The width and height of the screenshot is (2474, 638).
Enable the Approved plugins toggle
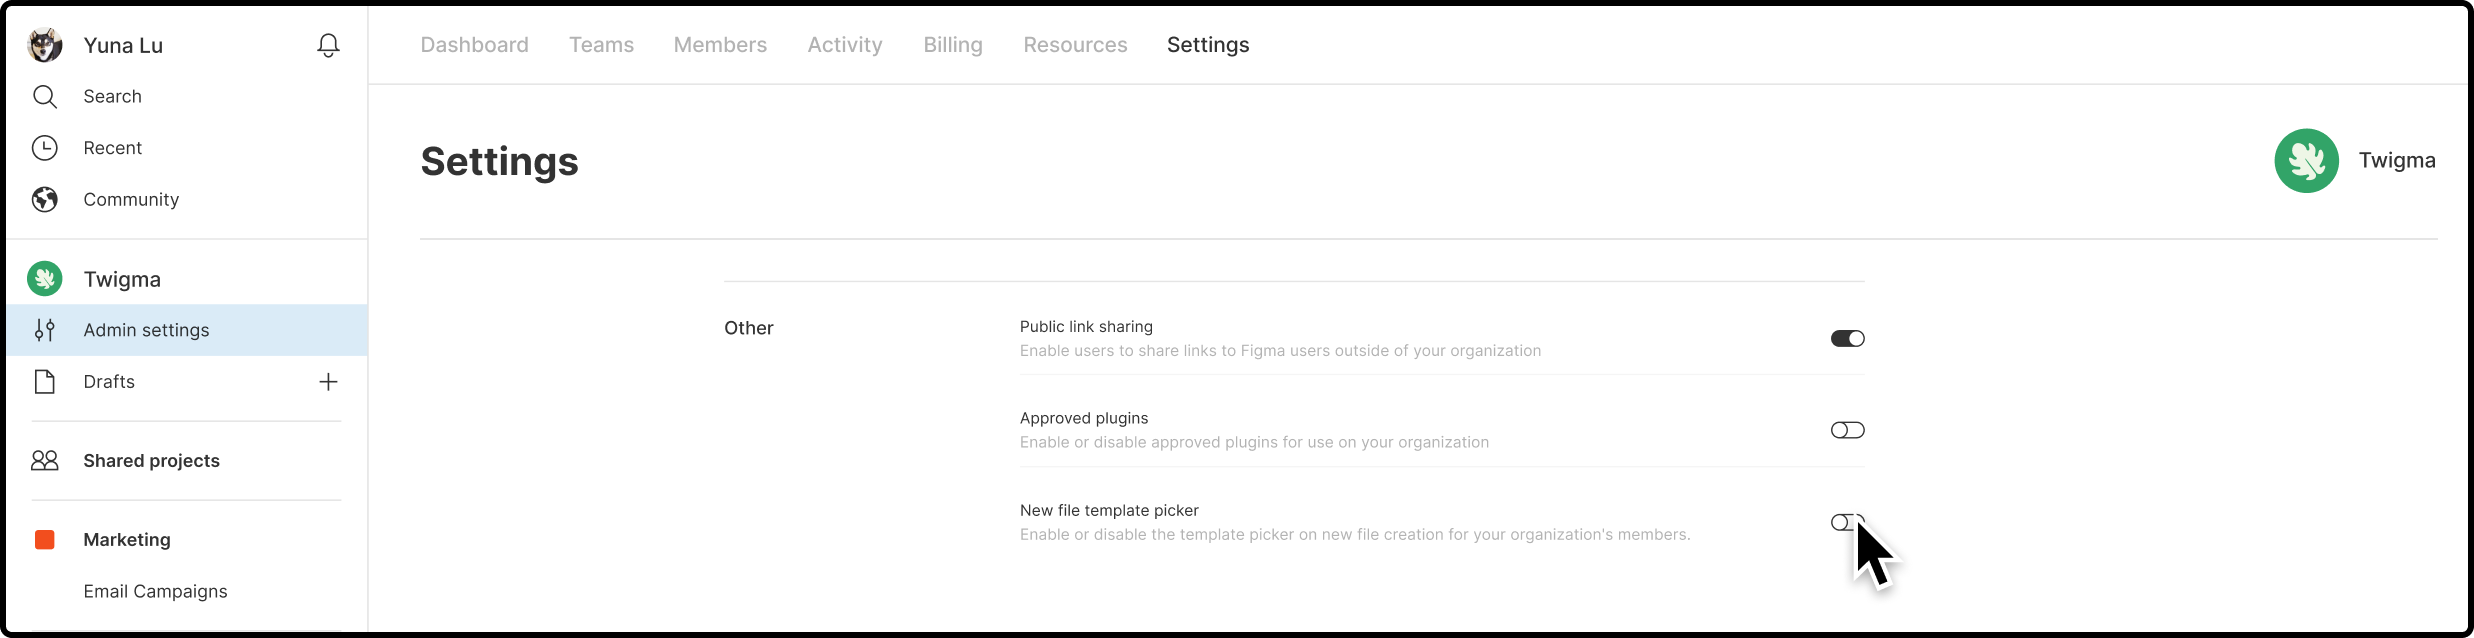tap(1847, 430)
